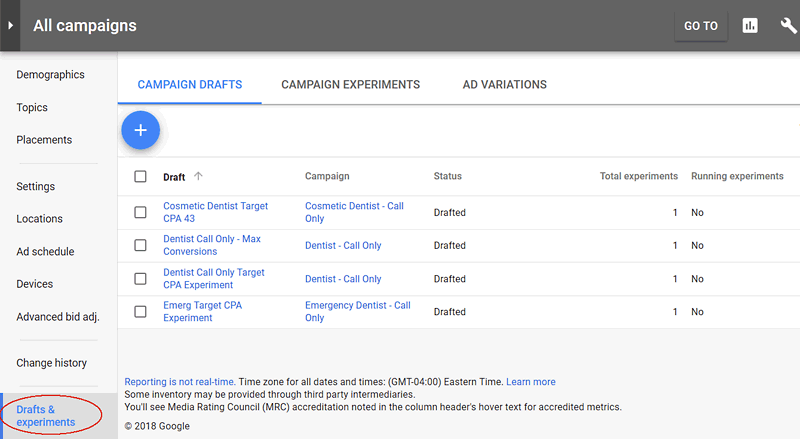Viewport: 800px width, 439px height.
Task: Sort by Draft column arrow
Action: [x=198, y=176]
